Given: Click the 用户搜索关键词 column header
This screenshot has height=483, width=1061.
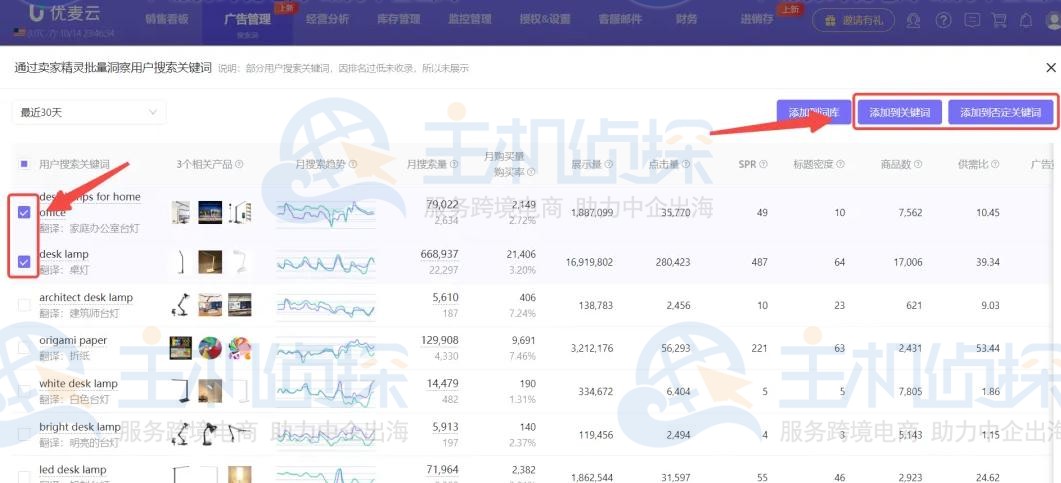Looking at the screenshot, I should pyautogui.click(x=74, y=164).
